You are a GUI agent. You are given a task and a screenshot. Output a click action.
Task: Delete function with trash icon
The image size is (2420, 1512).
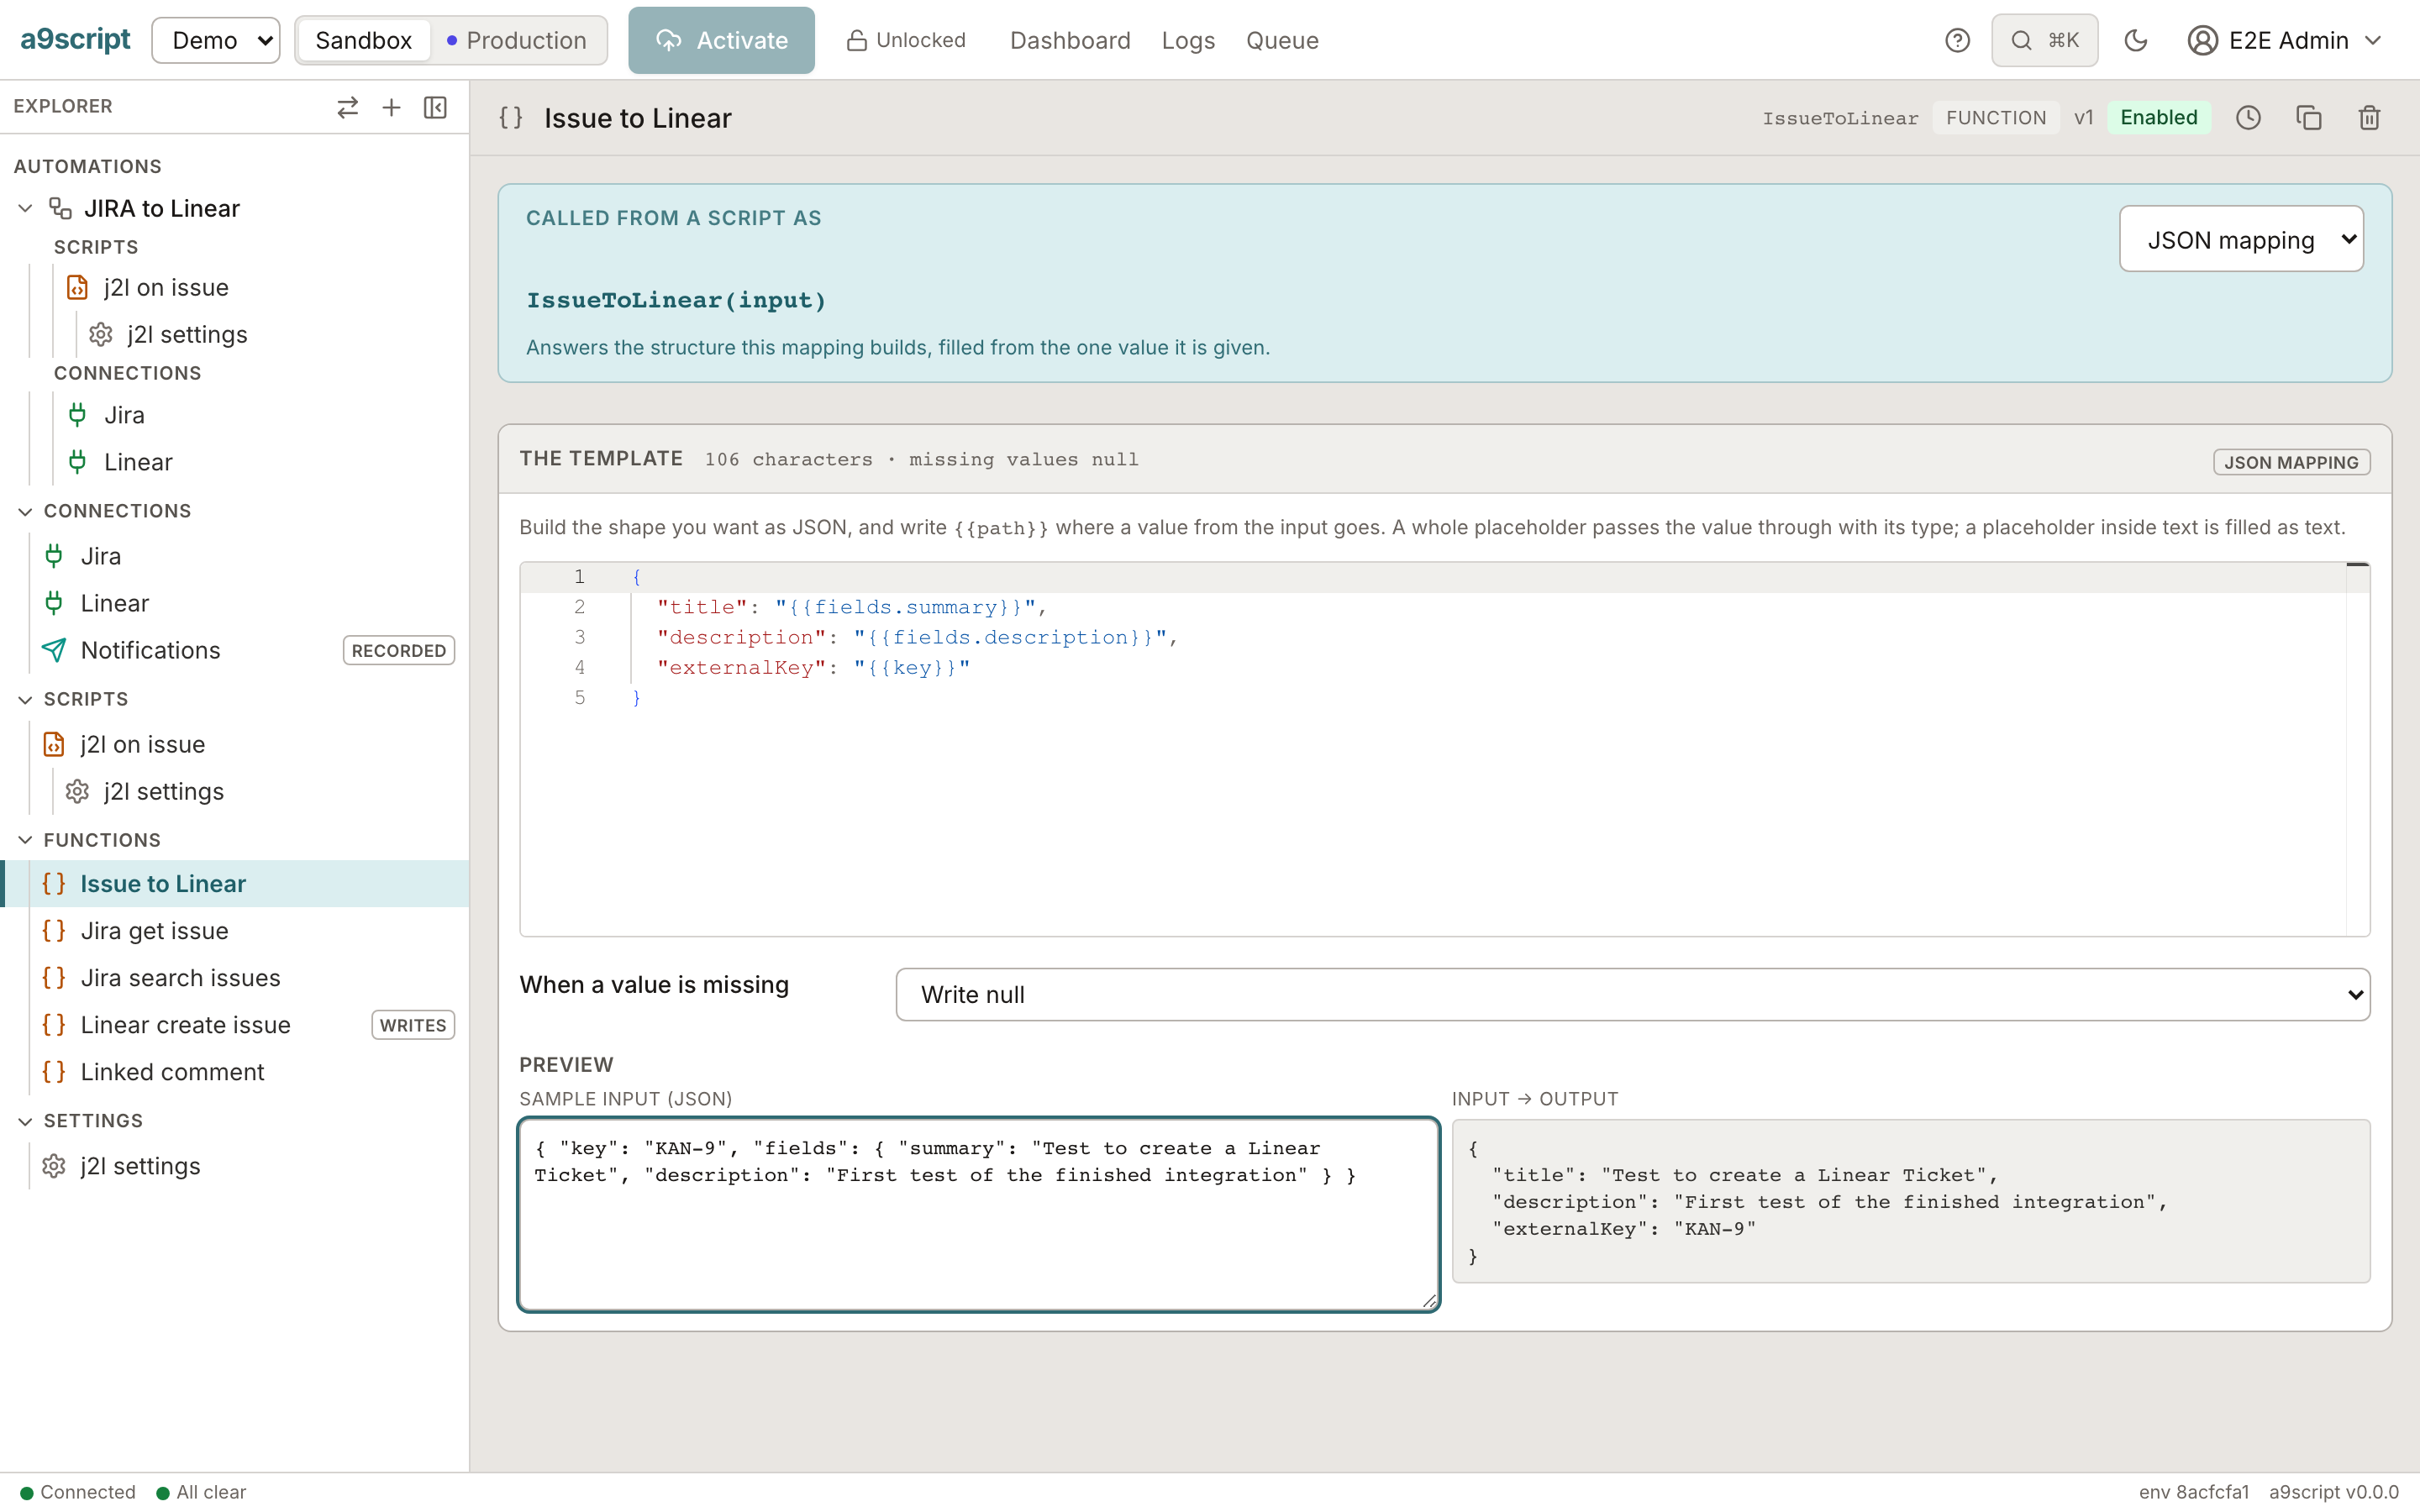[x=2369, y=118]
